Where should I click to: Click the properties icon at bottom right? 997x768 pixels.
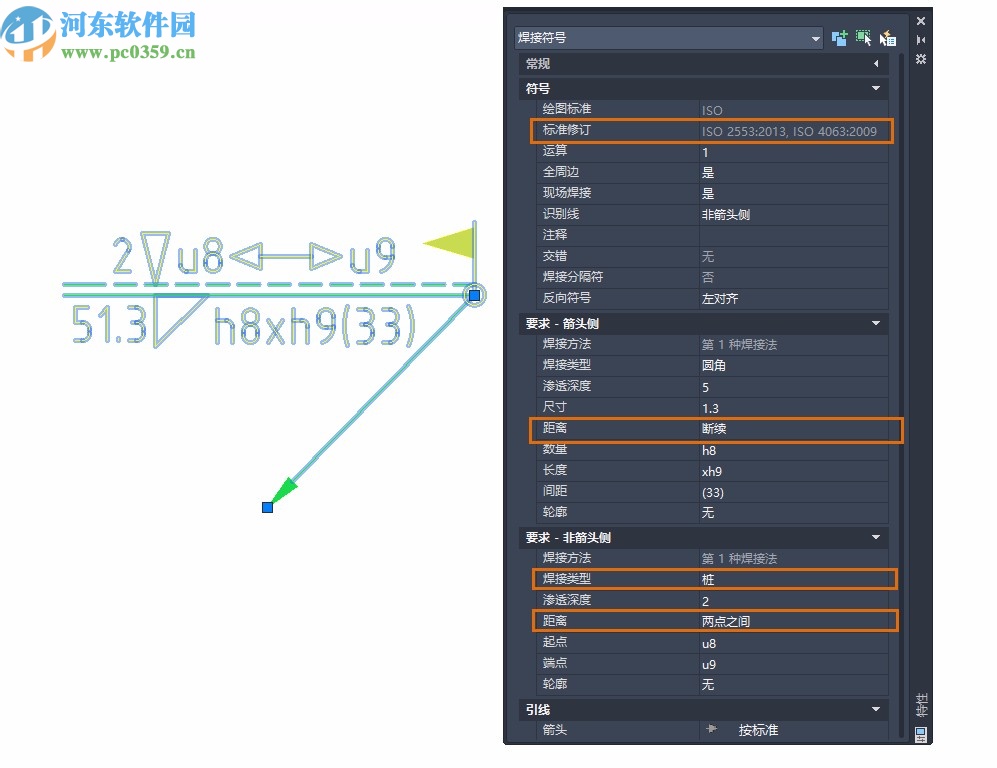pyautogui.click(x=919, y=735)
